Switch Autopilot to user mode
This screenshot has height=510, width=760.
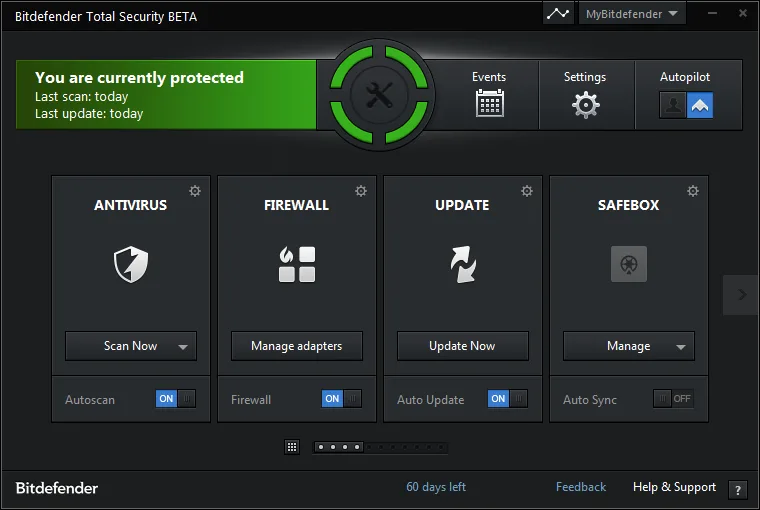tap(673, 105)
